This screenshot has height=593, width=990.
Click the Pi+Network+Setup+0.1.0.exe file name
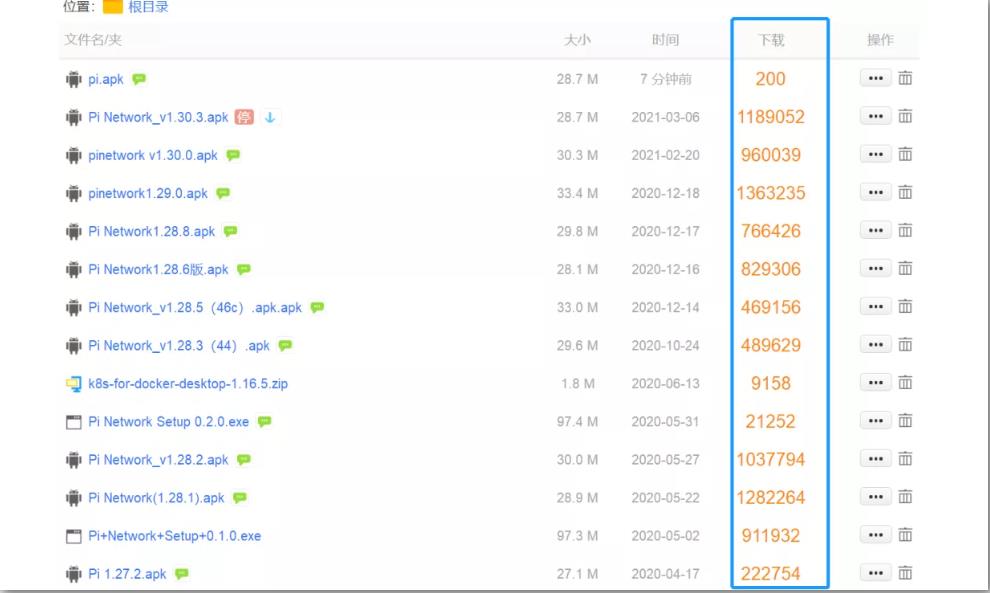coord(175,536)
